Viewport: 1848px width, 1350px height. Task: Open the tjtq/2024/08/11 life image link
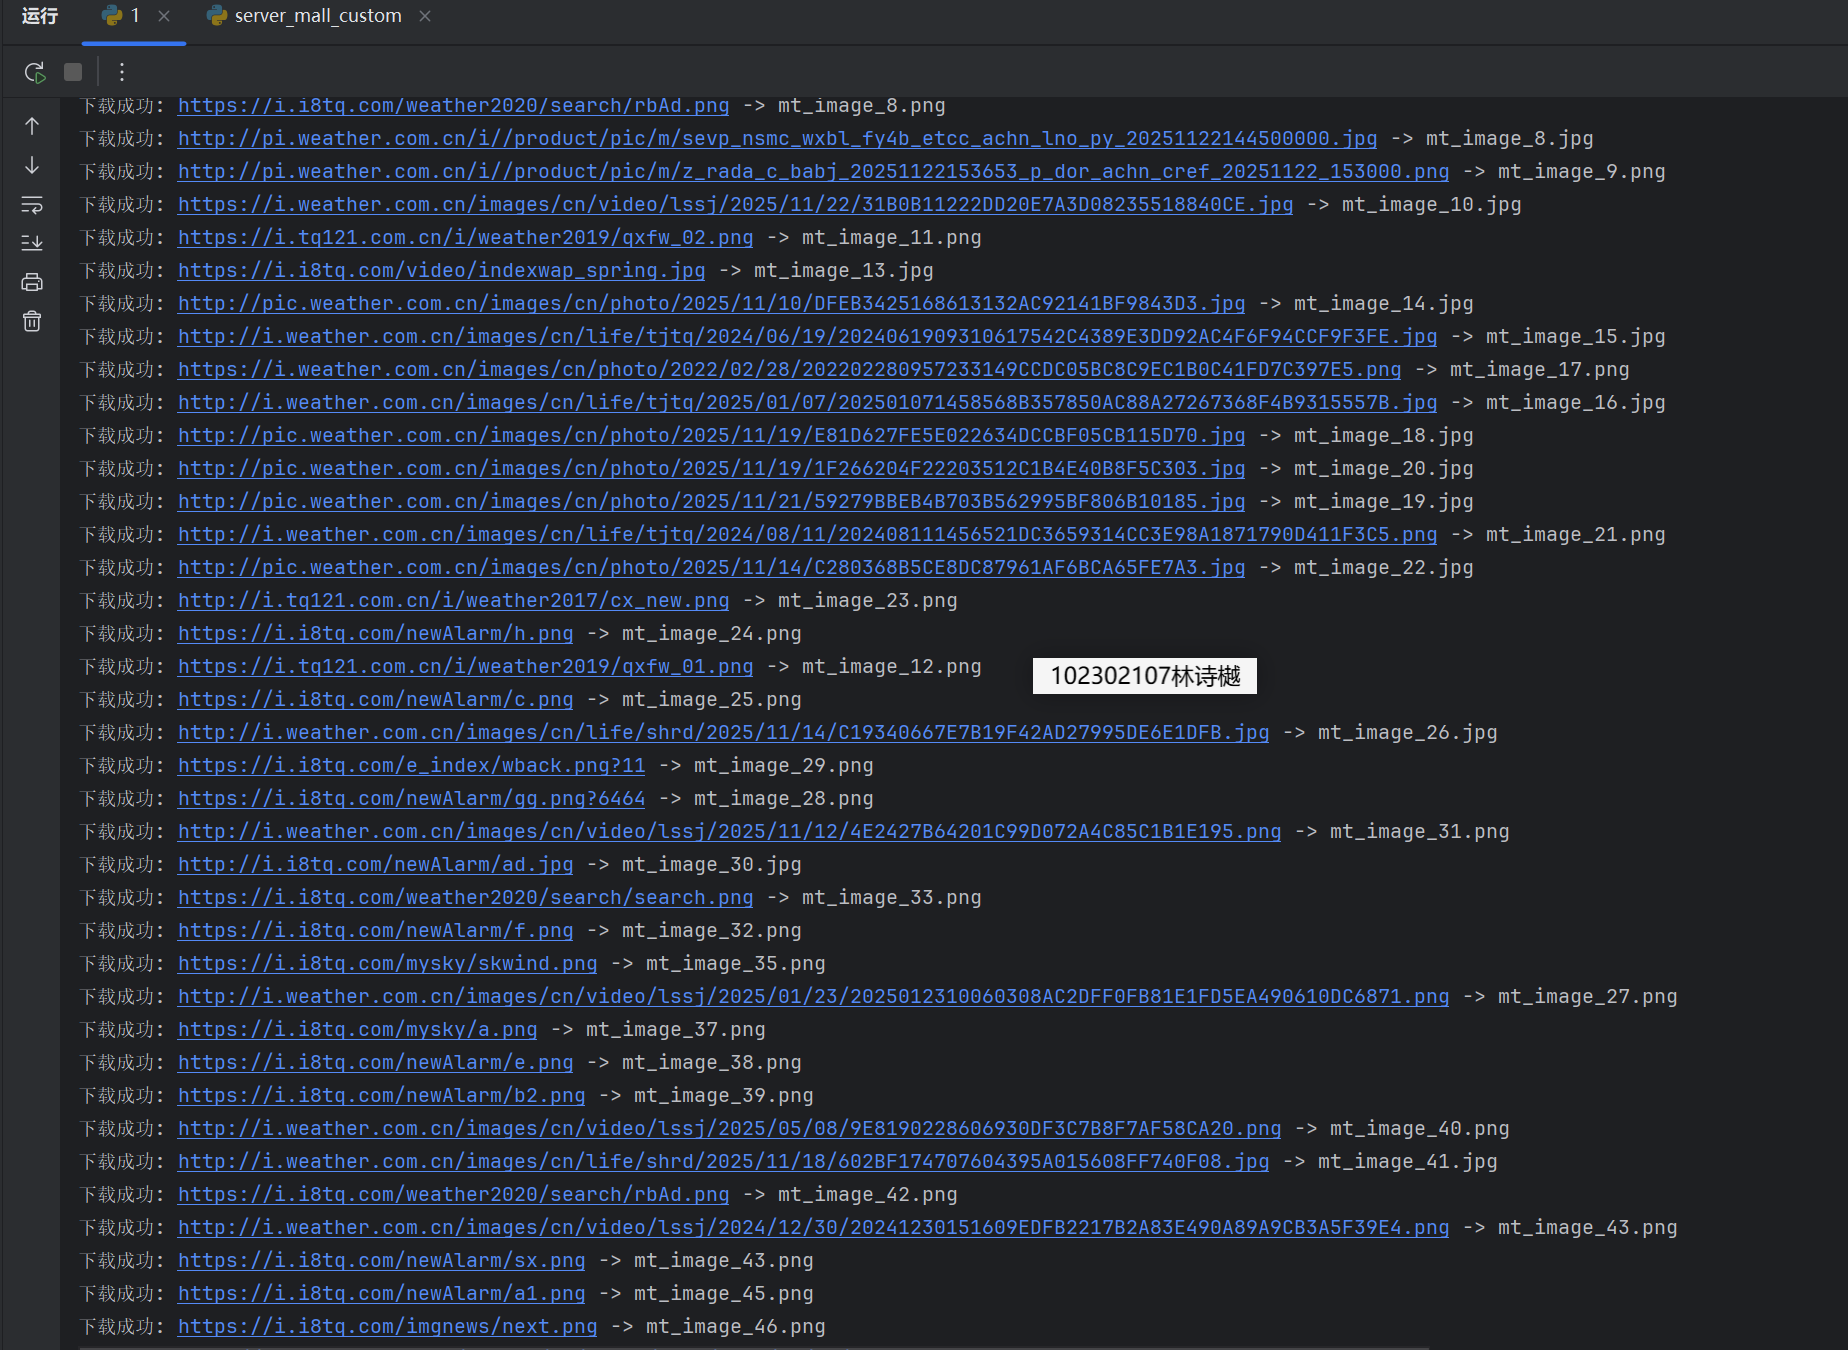[807, 535]
